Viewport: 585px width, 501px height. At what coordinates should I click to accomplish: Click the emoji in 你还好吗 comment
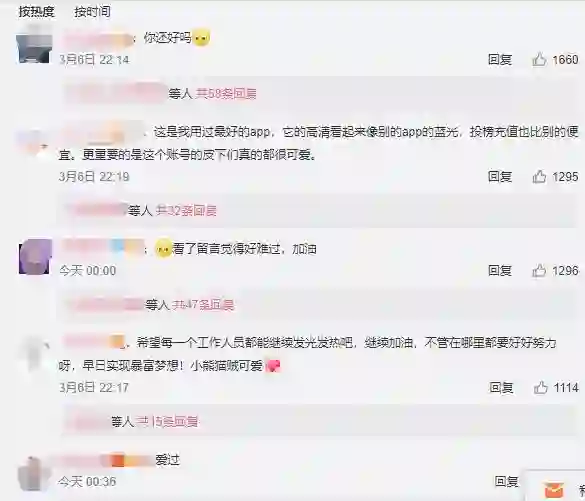(201, 37)
